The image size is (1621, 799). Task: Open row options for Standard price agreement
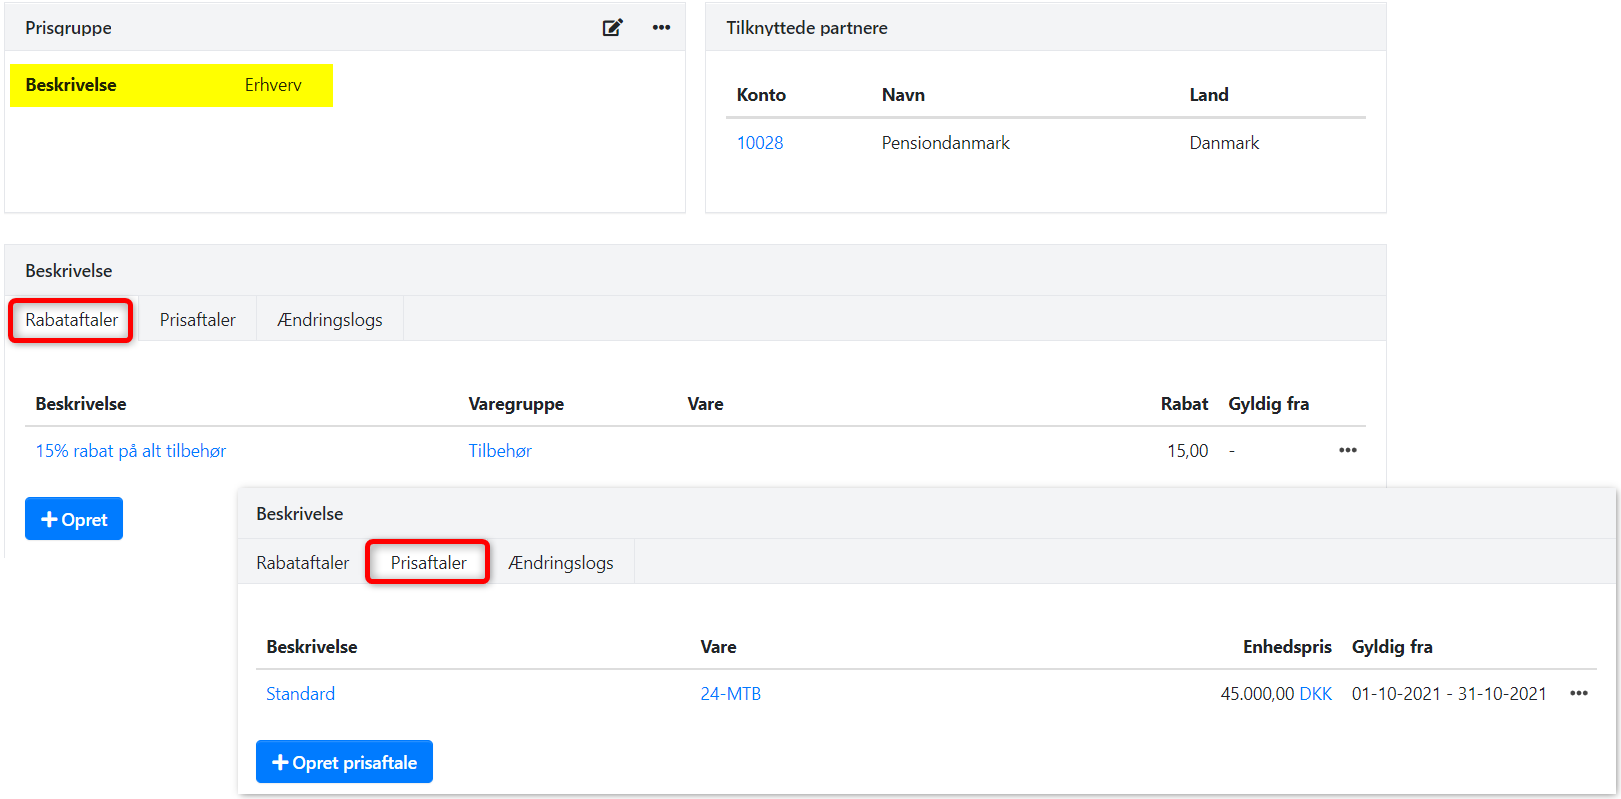(1578, 694)
